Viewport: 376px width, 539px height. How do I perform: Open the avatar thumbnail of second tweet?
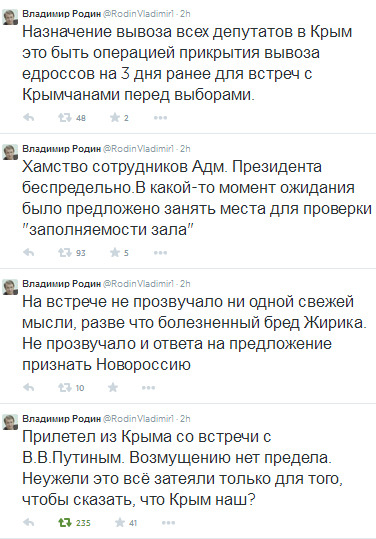10,152
